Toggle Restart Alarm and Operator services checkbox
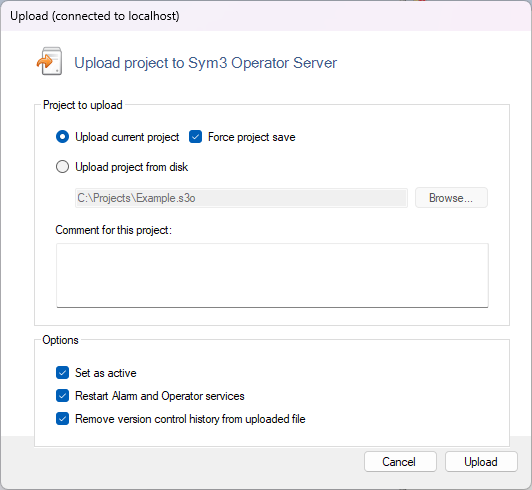The height and width of the screenshot is (490, 532). 62,396
